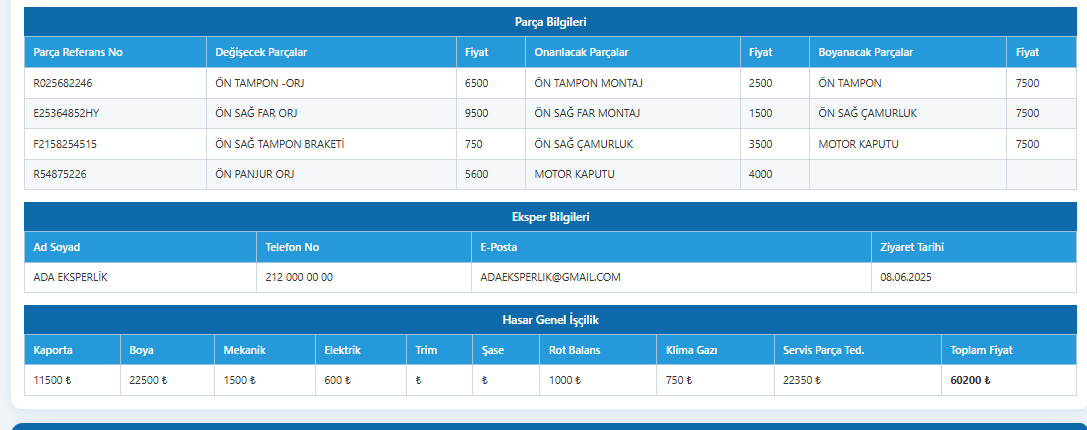Click the F2158254515 reference cell
The width and height of the screenshot is (1087, 430).
[65, 144]
